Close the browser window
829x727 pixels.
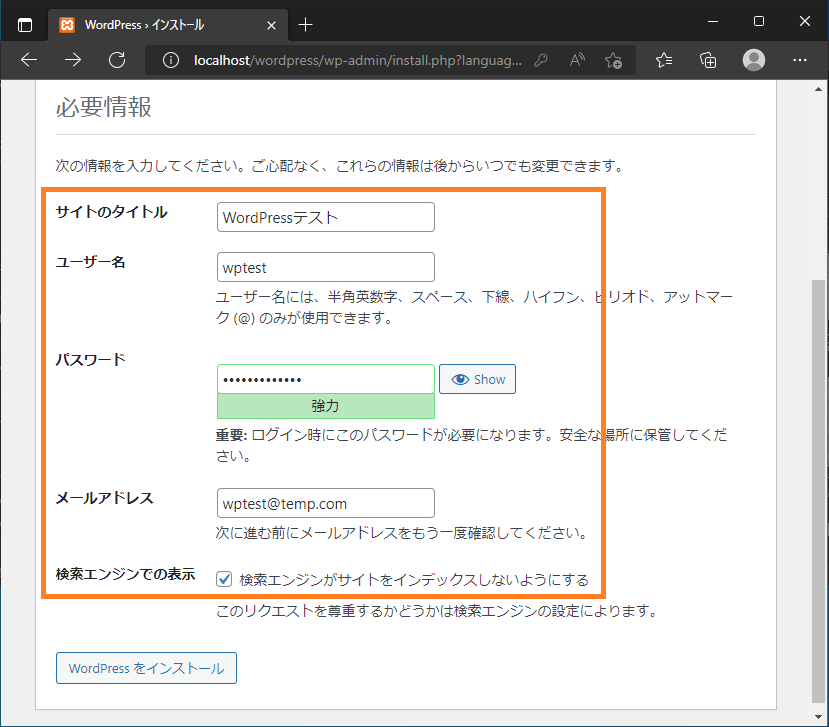tap(805, 22)
